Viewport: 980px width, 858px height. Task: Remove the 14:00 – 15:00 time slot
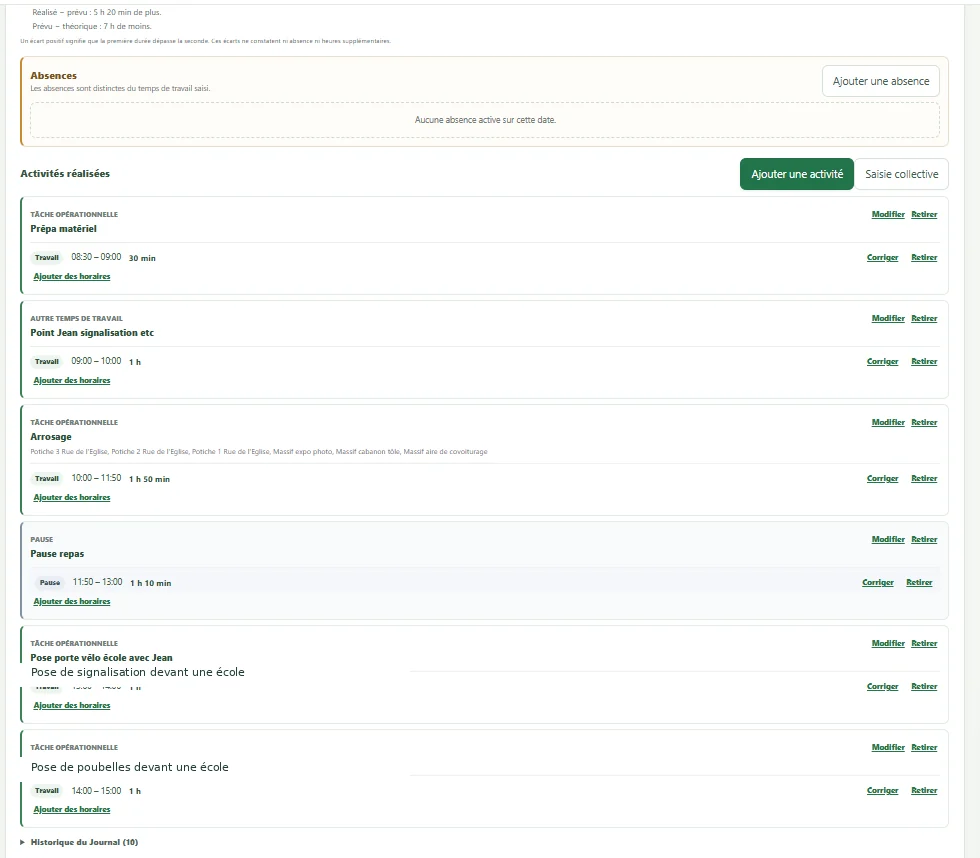pyautogui.click(x=924, y=791)
